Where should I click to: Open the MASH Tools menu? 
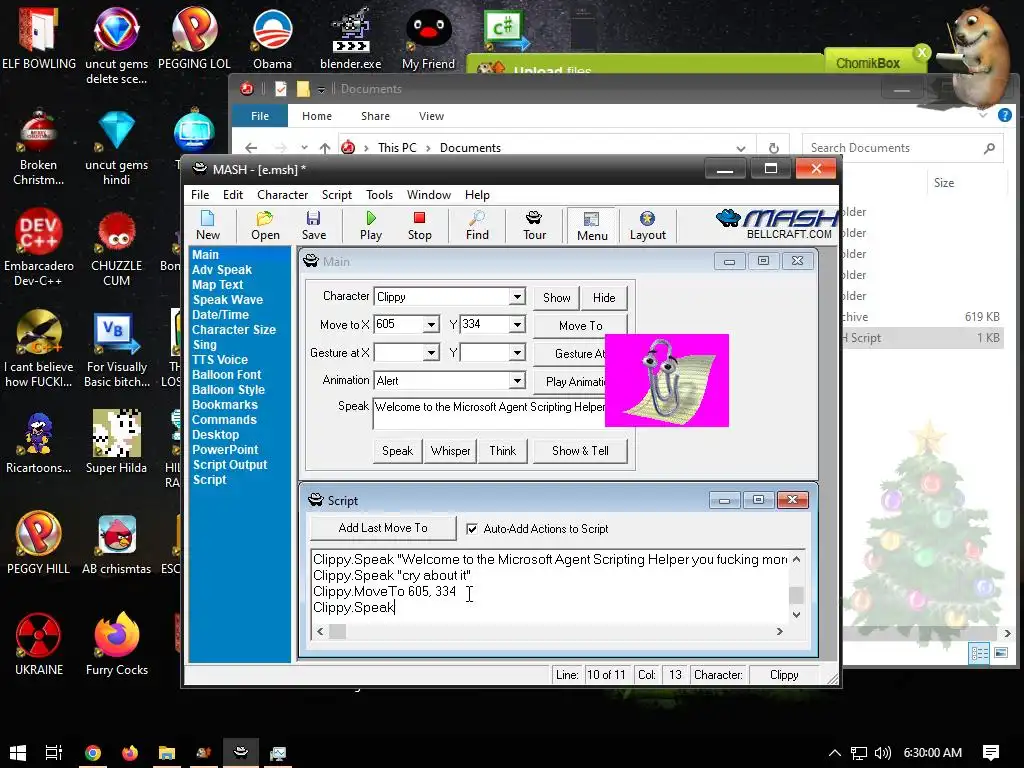(x=379, y=195)
